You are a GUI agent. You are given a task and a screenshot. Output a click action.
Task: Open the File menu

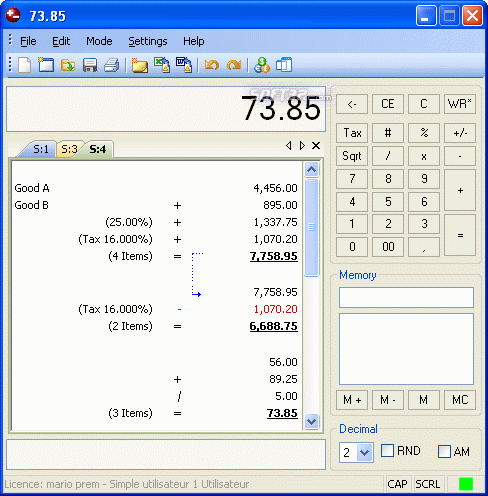tap(28, 41)
